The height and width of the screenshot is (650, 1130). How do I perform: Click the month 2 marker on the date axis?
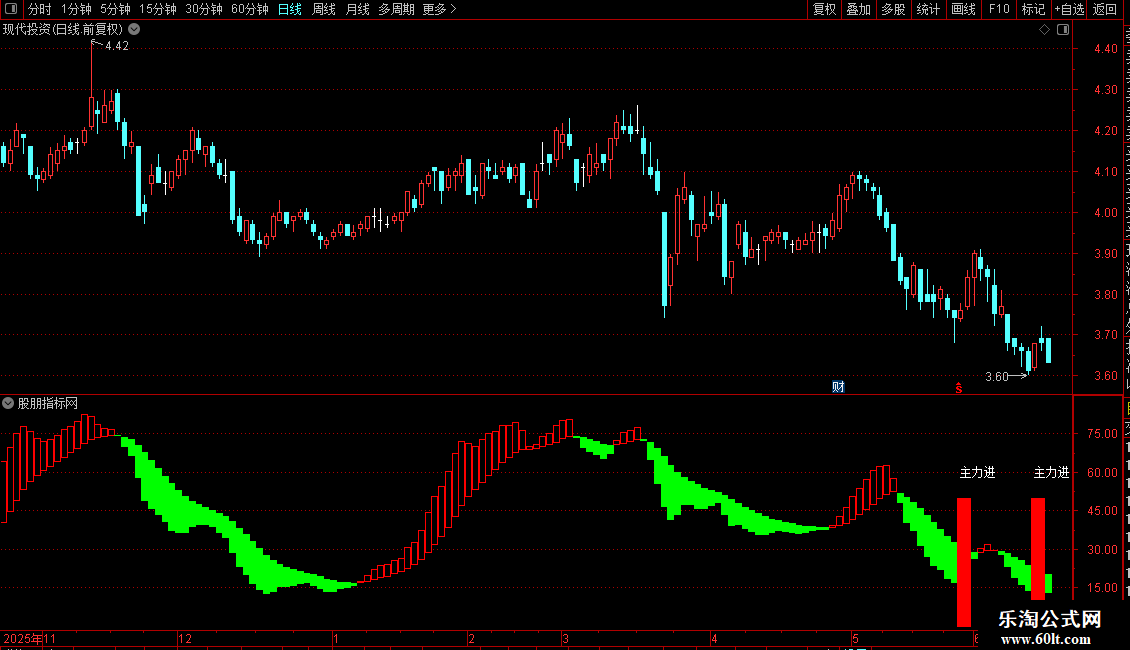coord(471,638)
